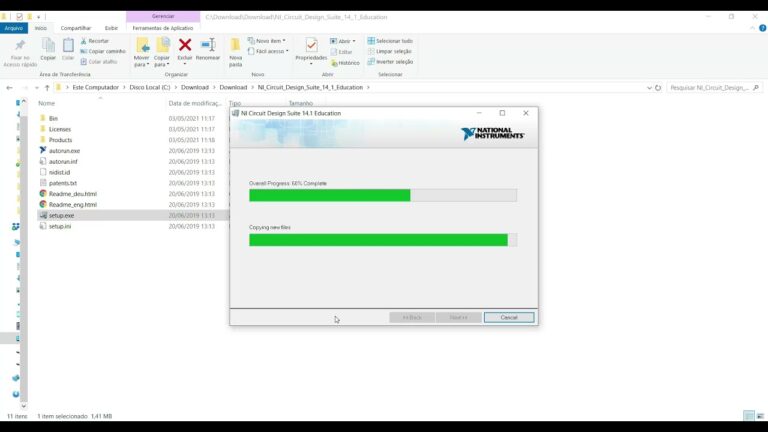Viewport: 768px width, 432px height.
Task: Select the autorun.exe file
Action: (64, 151)
